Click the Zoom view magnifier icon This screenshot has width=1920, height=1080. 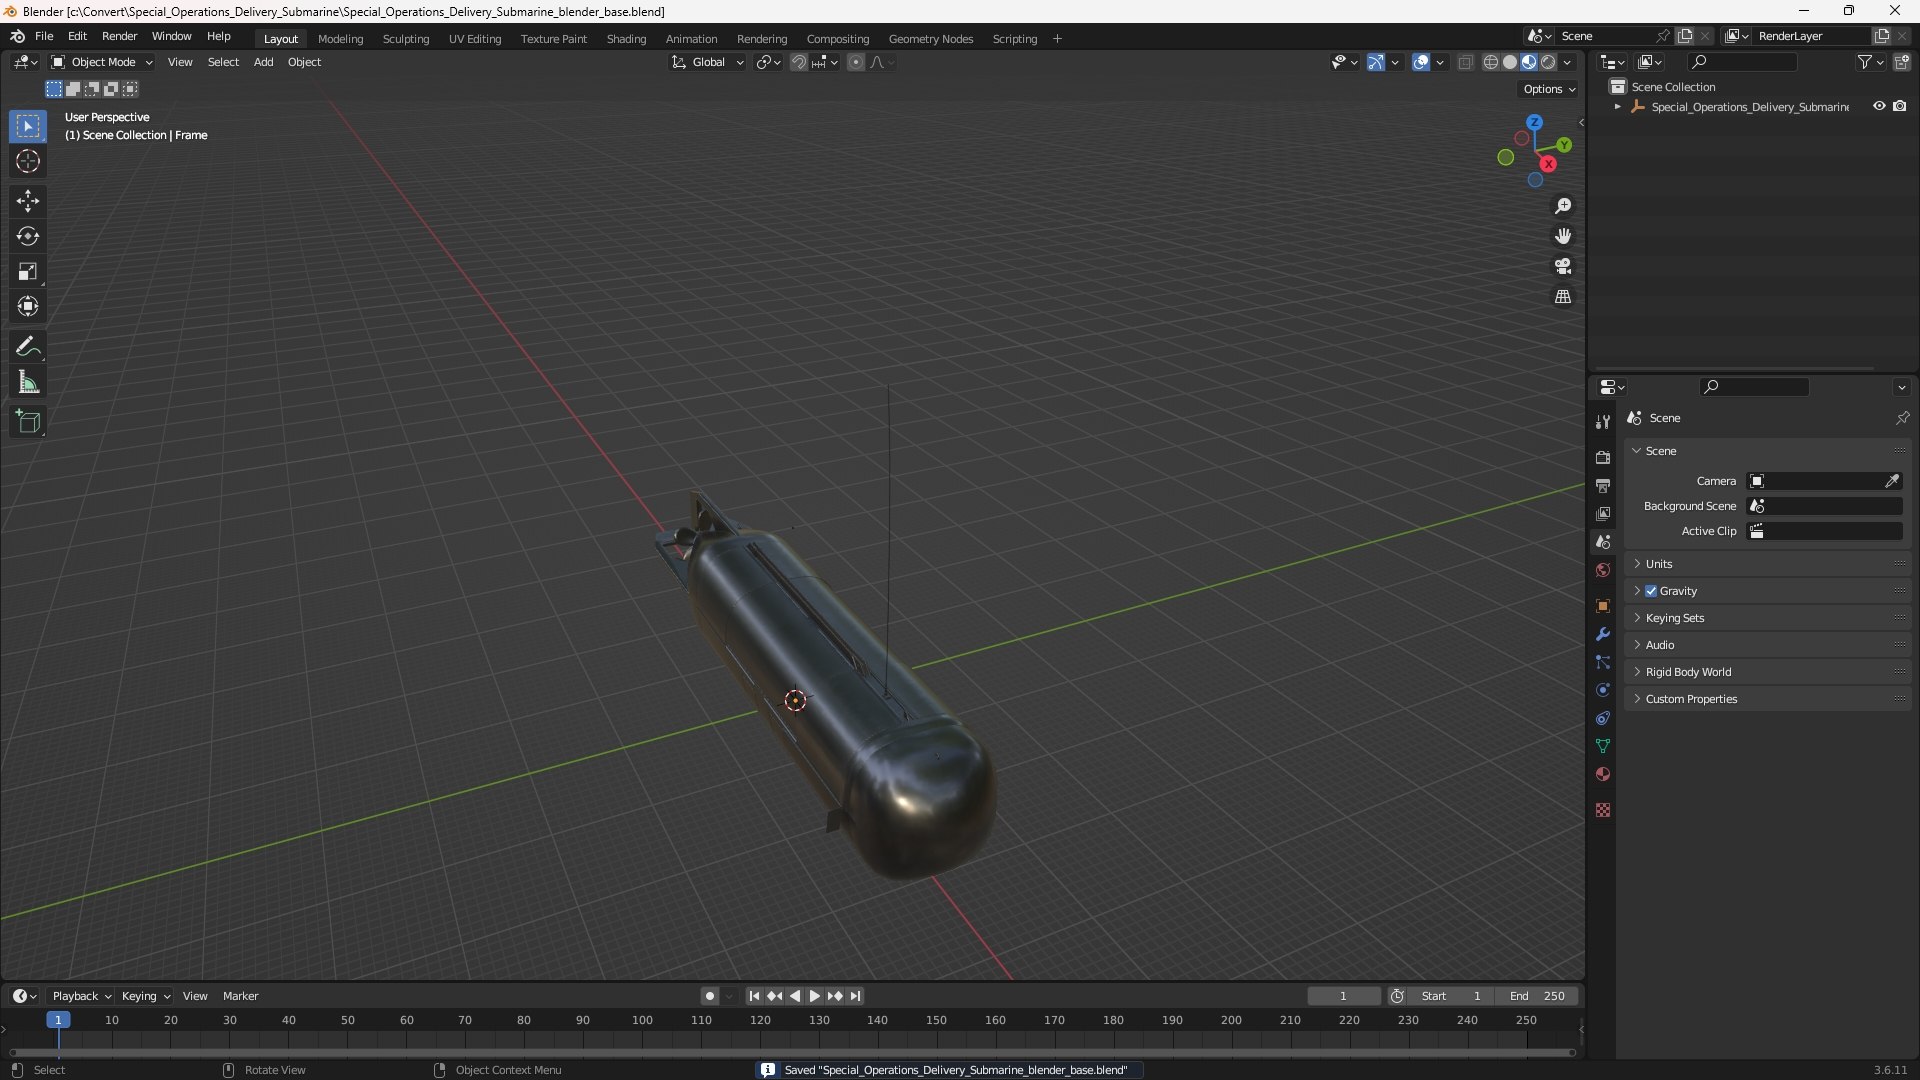click(1563, 206)
